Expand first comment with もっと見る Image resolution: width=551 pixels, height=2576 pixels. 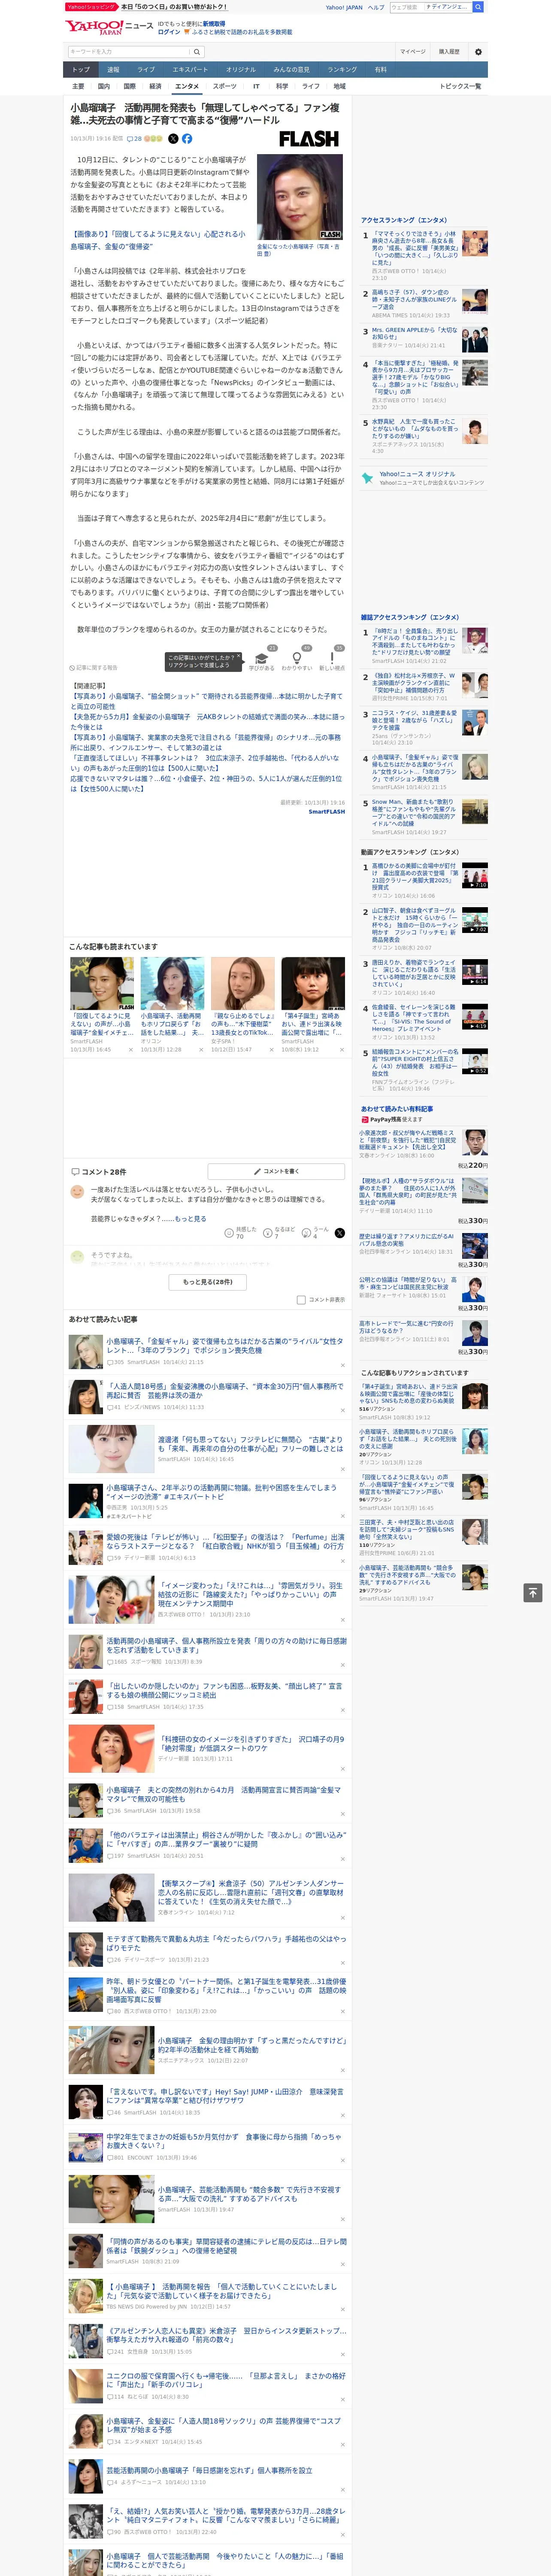tap(190, 1219)
